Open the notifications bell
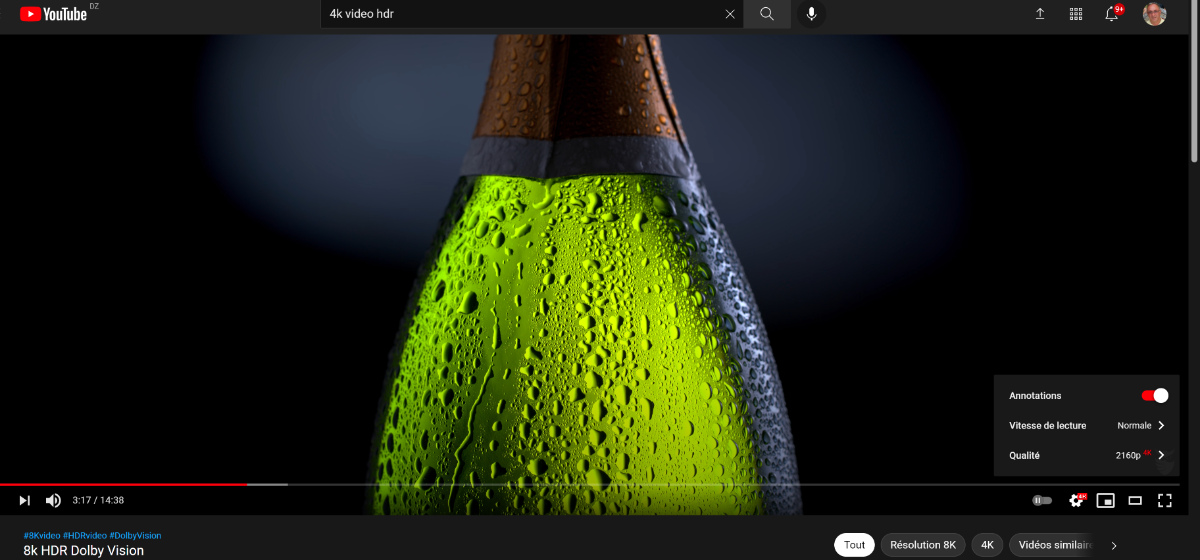The width and height of the screenshot is (1200, 560). coord(1113,13)
